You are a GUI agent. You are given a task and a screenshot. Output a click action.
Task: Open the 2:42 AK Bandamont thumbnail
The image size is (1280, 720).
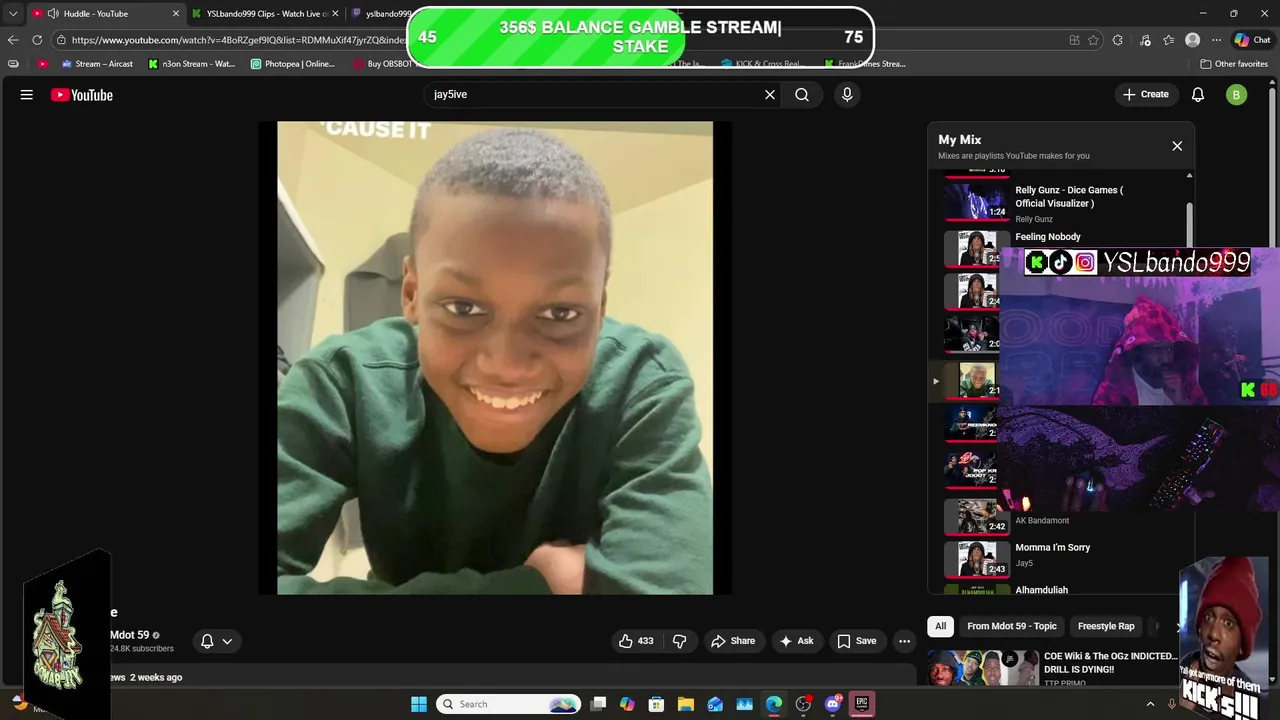977,516
